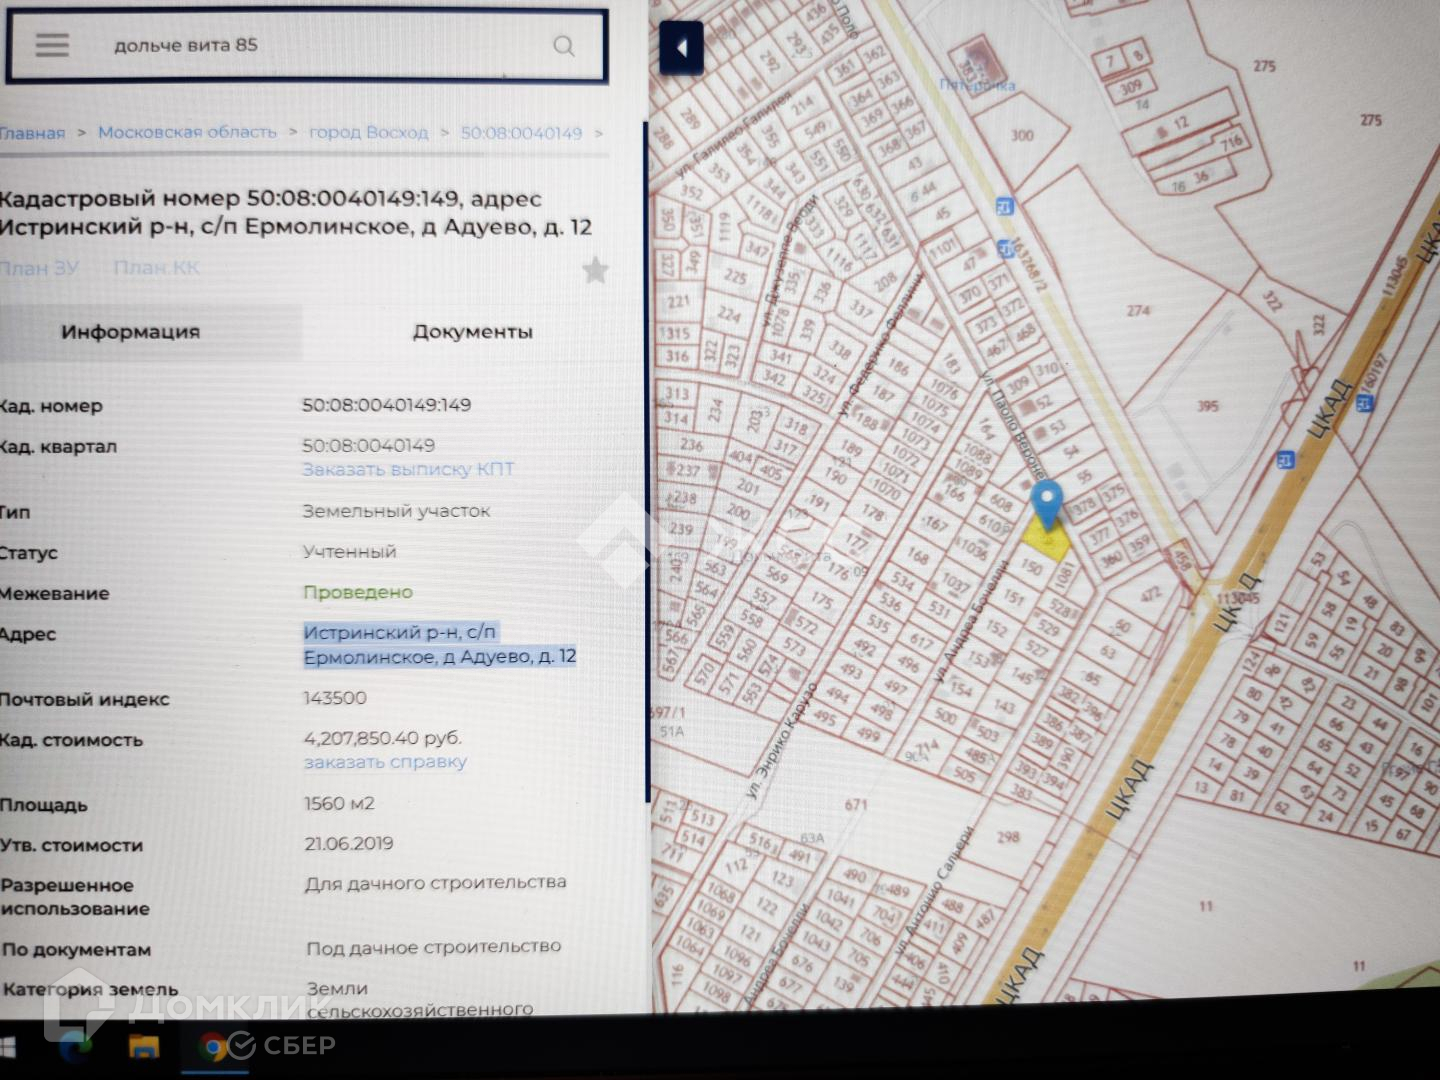Open the hamburger menu
Image resolution: width=1440 pixels, height=1080 pixels.
[x=52, y=44]
